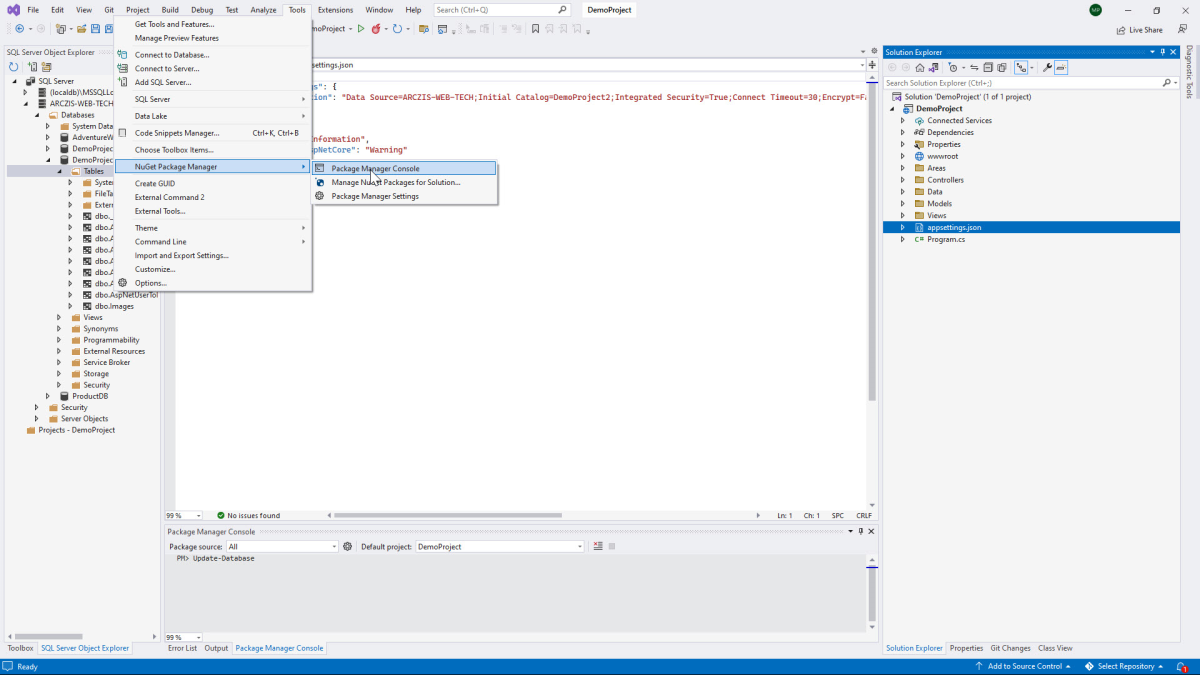This screenshot has height=675, width=1200.
Task: Toggle the nested files view button in Solution Explorer
Action: 1021,68
